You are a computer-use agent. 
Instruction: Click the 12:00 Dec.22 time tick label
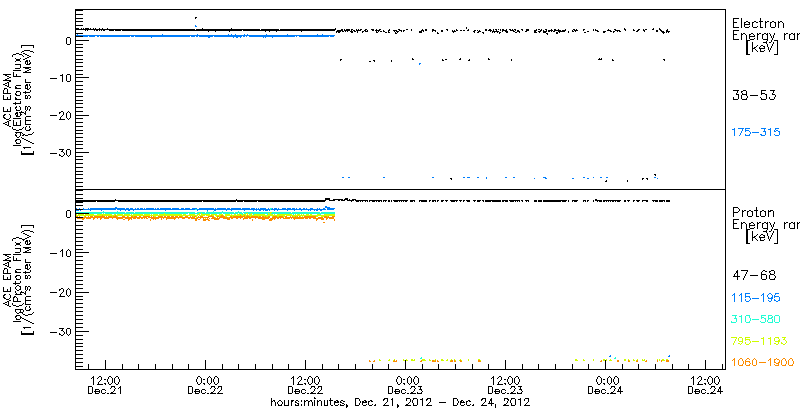point(305,386)
